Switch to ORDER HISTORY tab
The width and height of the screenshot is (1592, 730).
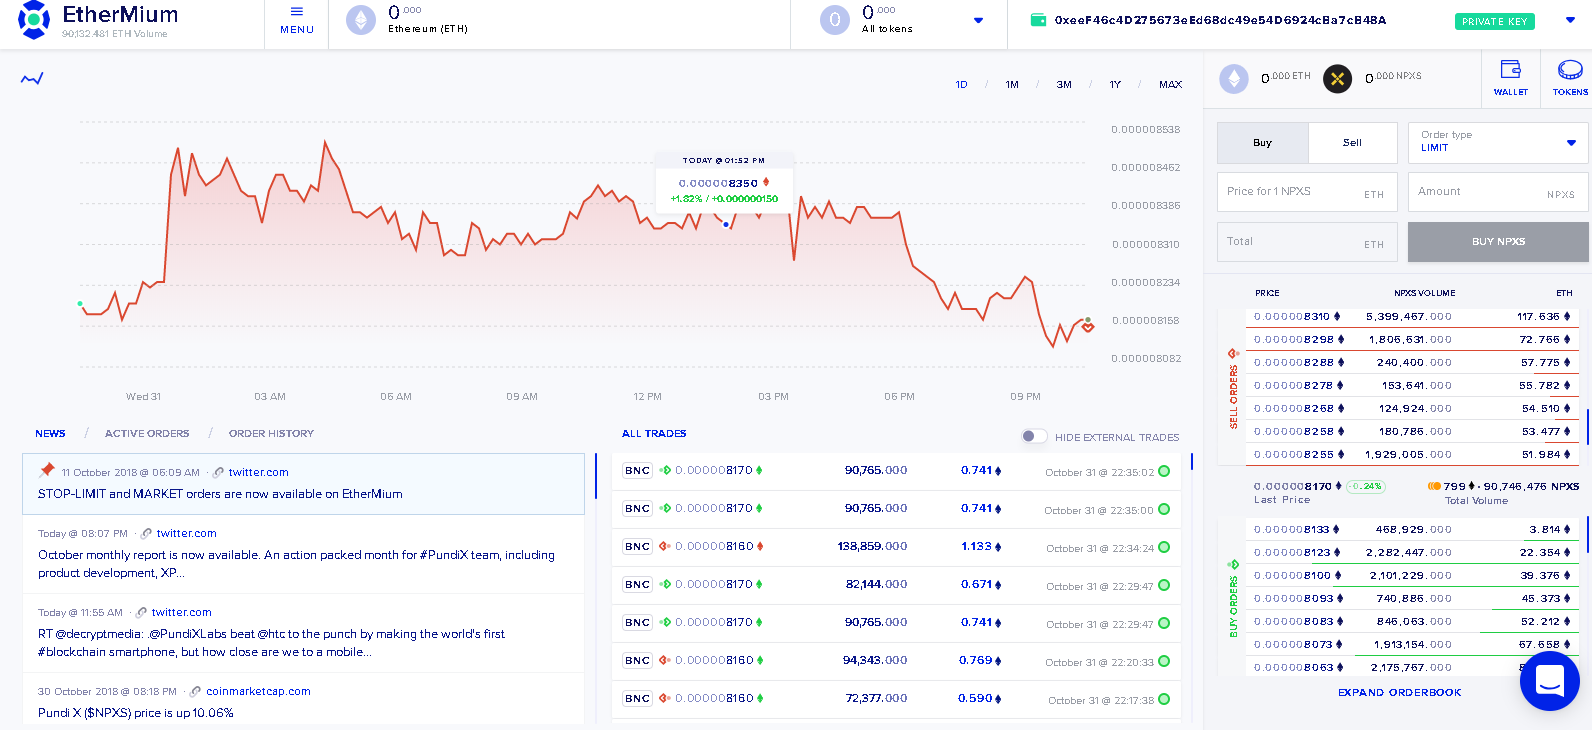point(271,433)
